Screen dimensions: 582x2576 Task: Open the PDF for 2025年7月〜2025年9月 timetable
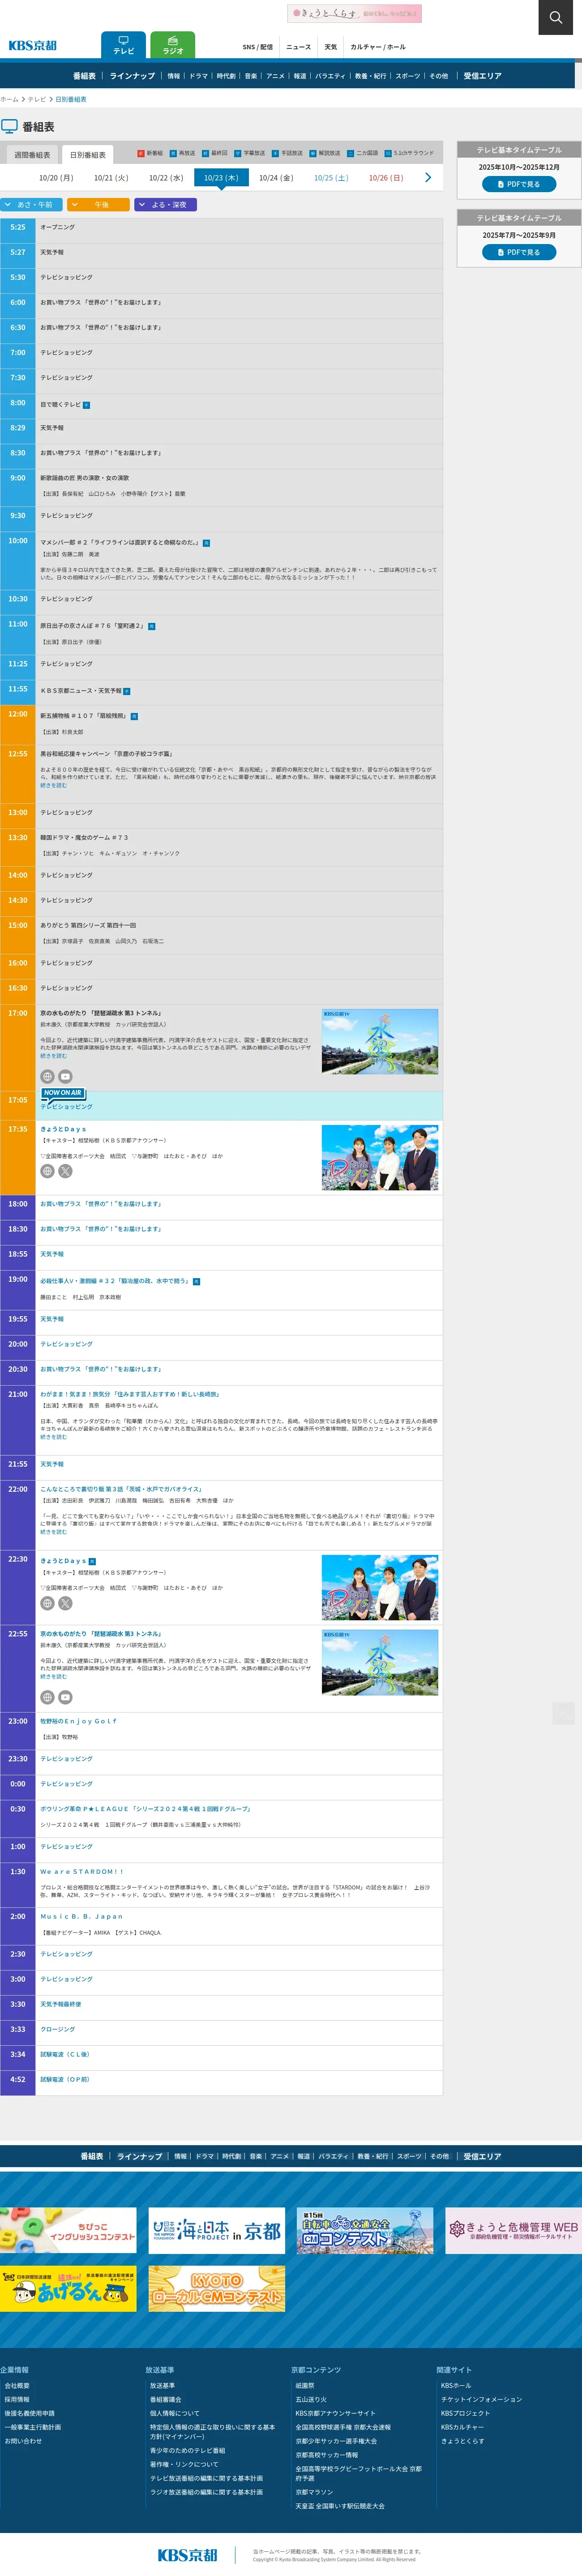519,252
